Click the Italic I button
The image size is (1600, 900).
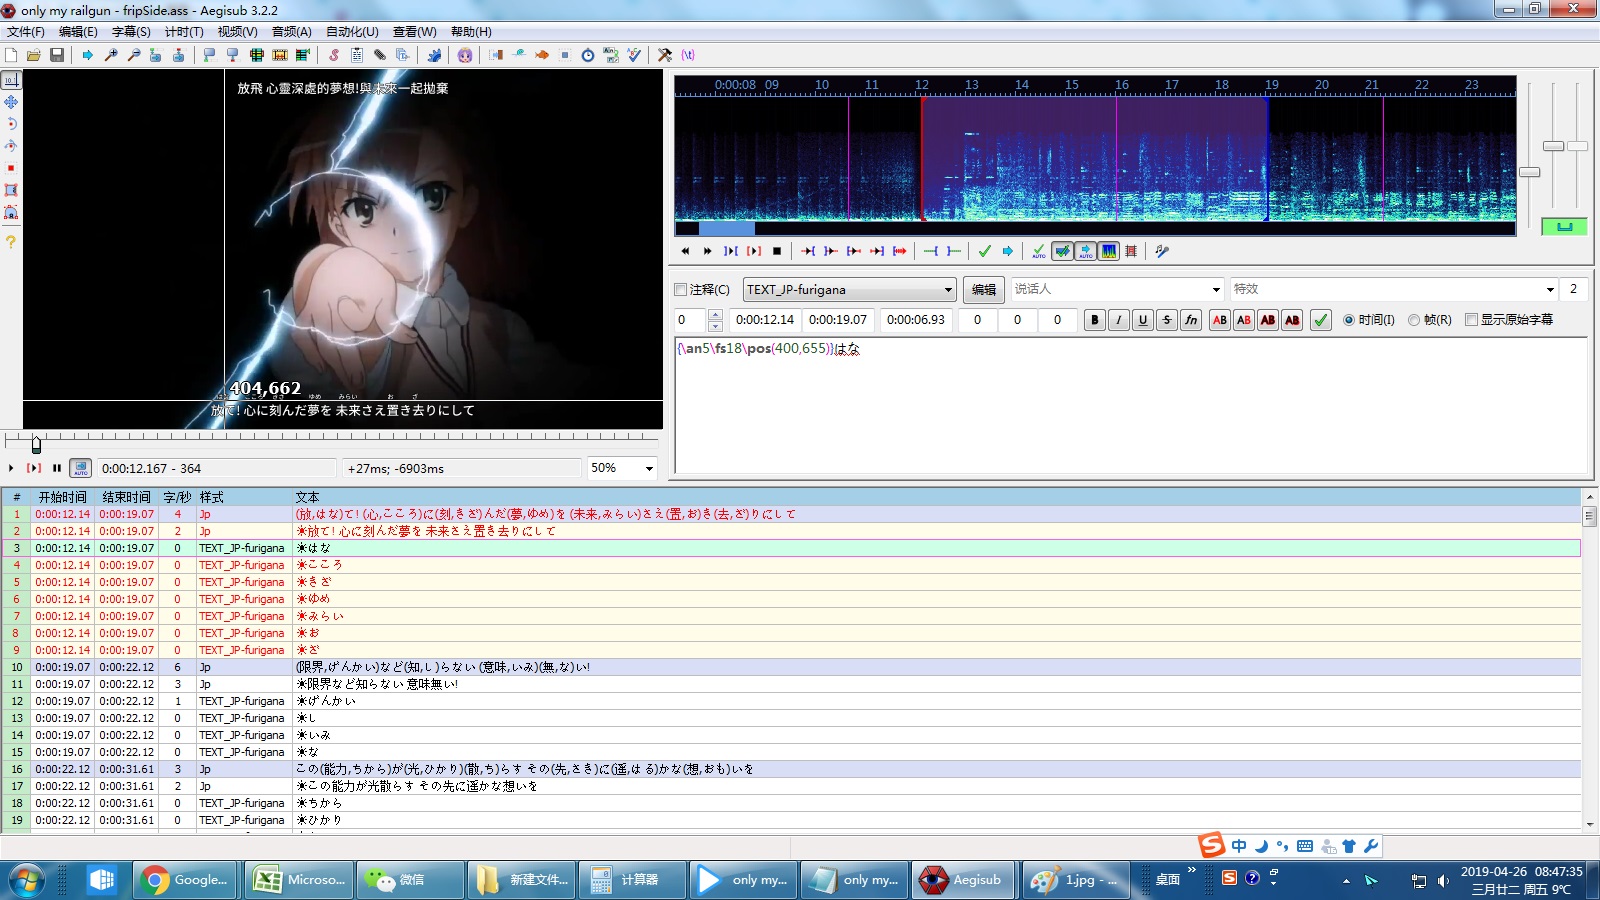(1119, 320)
